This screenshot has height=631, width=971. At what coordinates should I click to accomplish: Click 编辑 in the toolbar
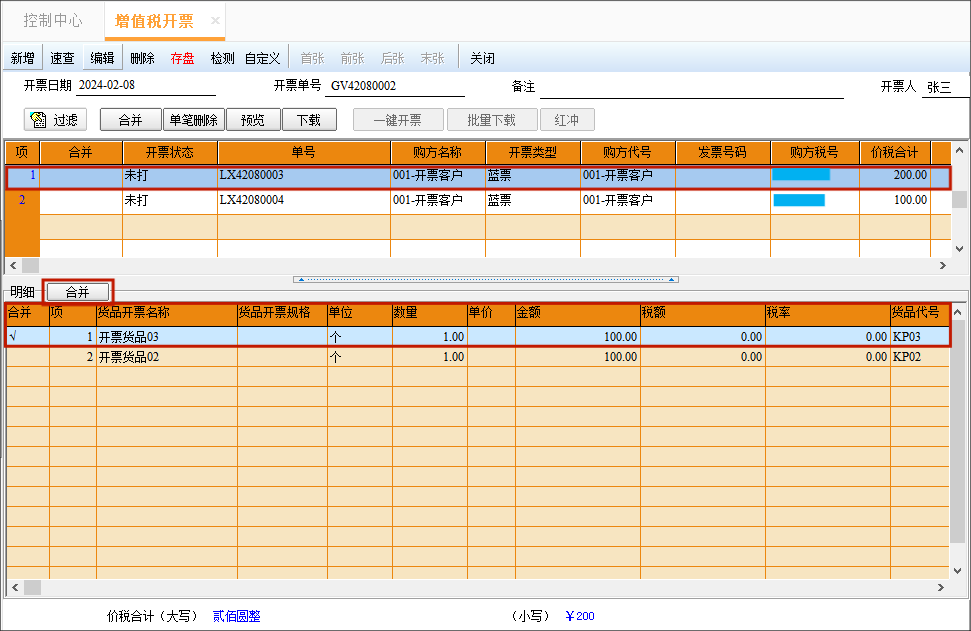102,58
